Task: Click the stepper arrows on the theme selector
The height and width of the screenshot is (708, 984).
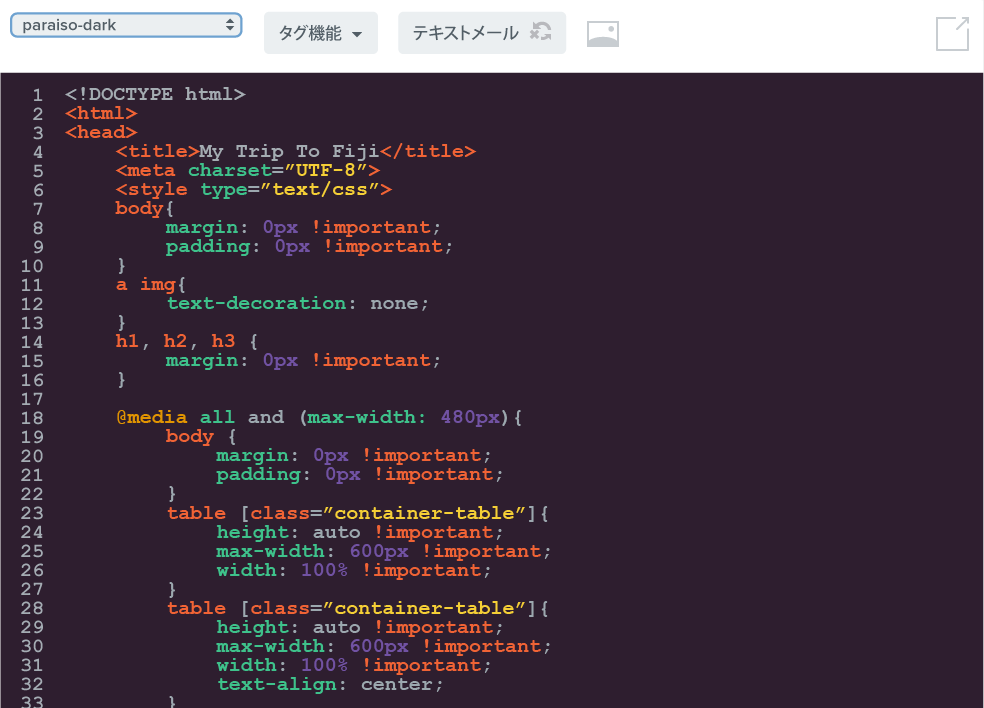Action: [x=232, y=22]
